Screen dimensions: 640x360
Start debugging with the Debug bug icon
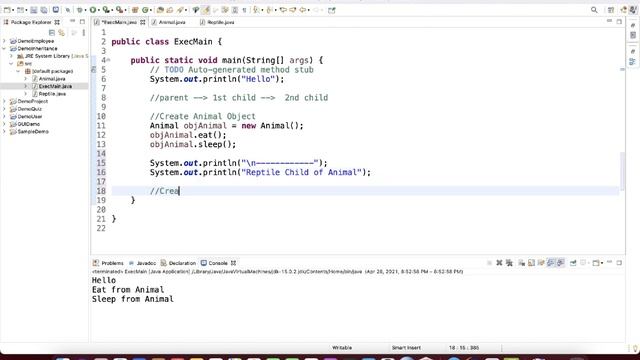pos(79,10)
